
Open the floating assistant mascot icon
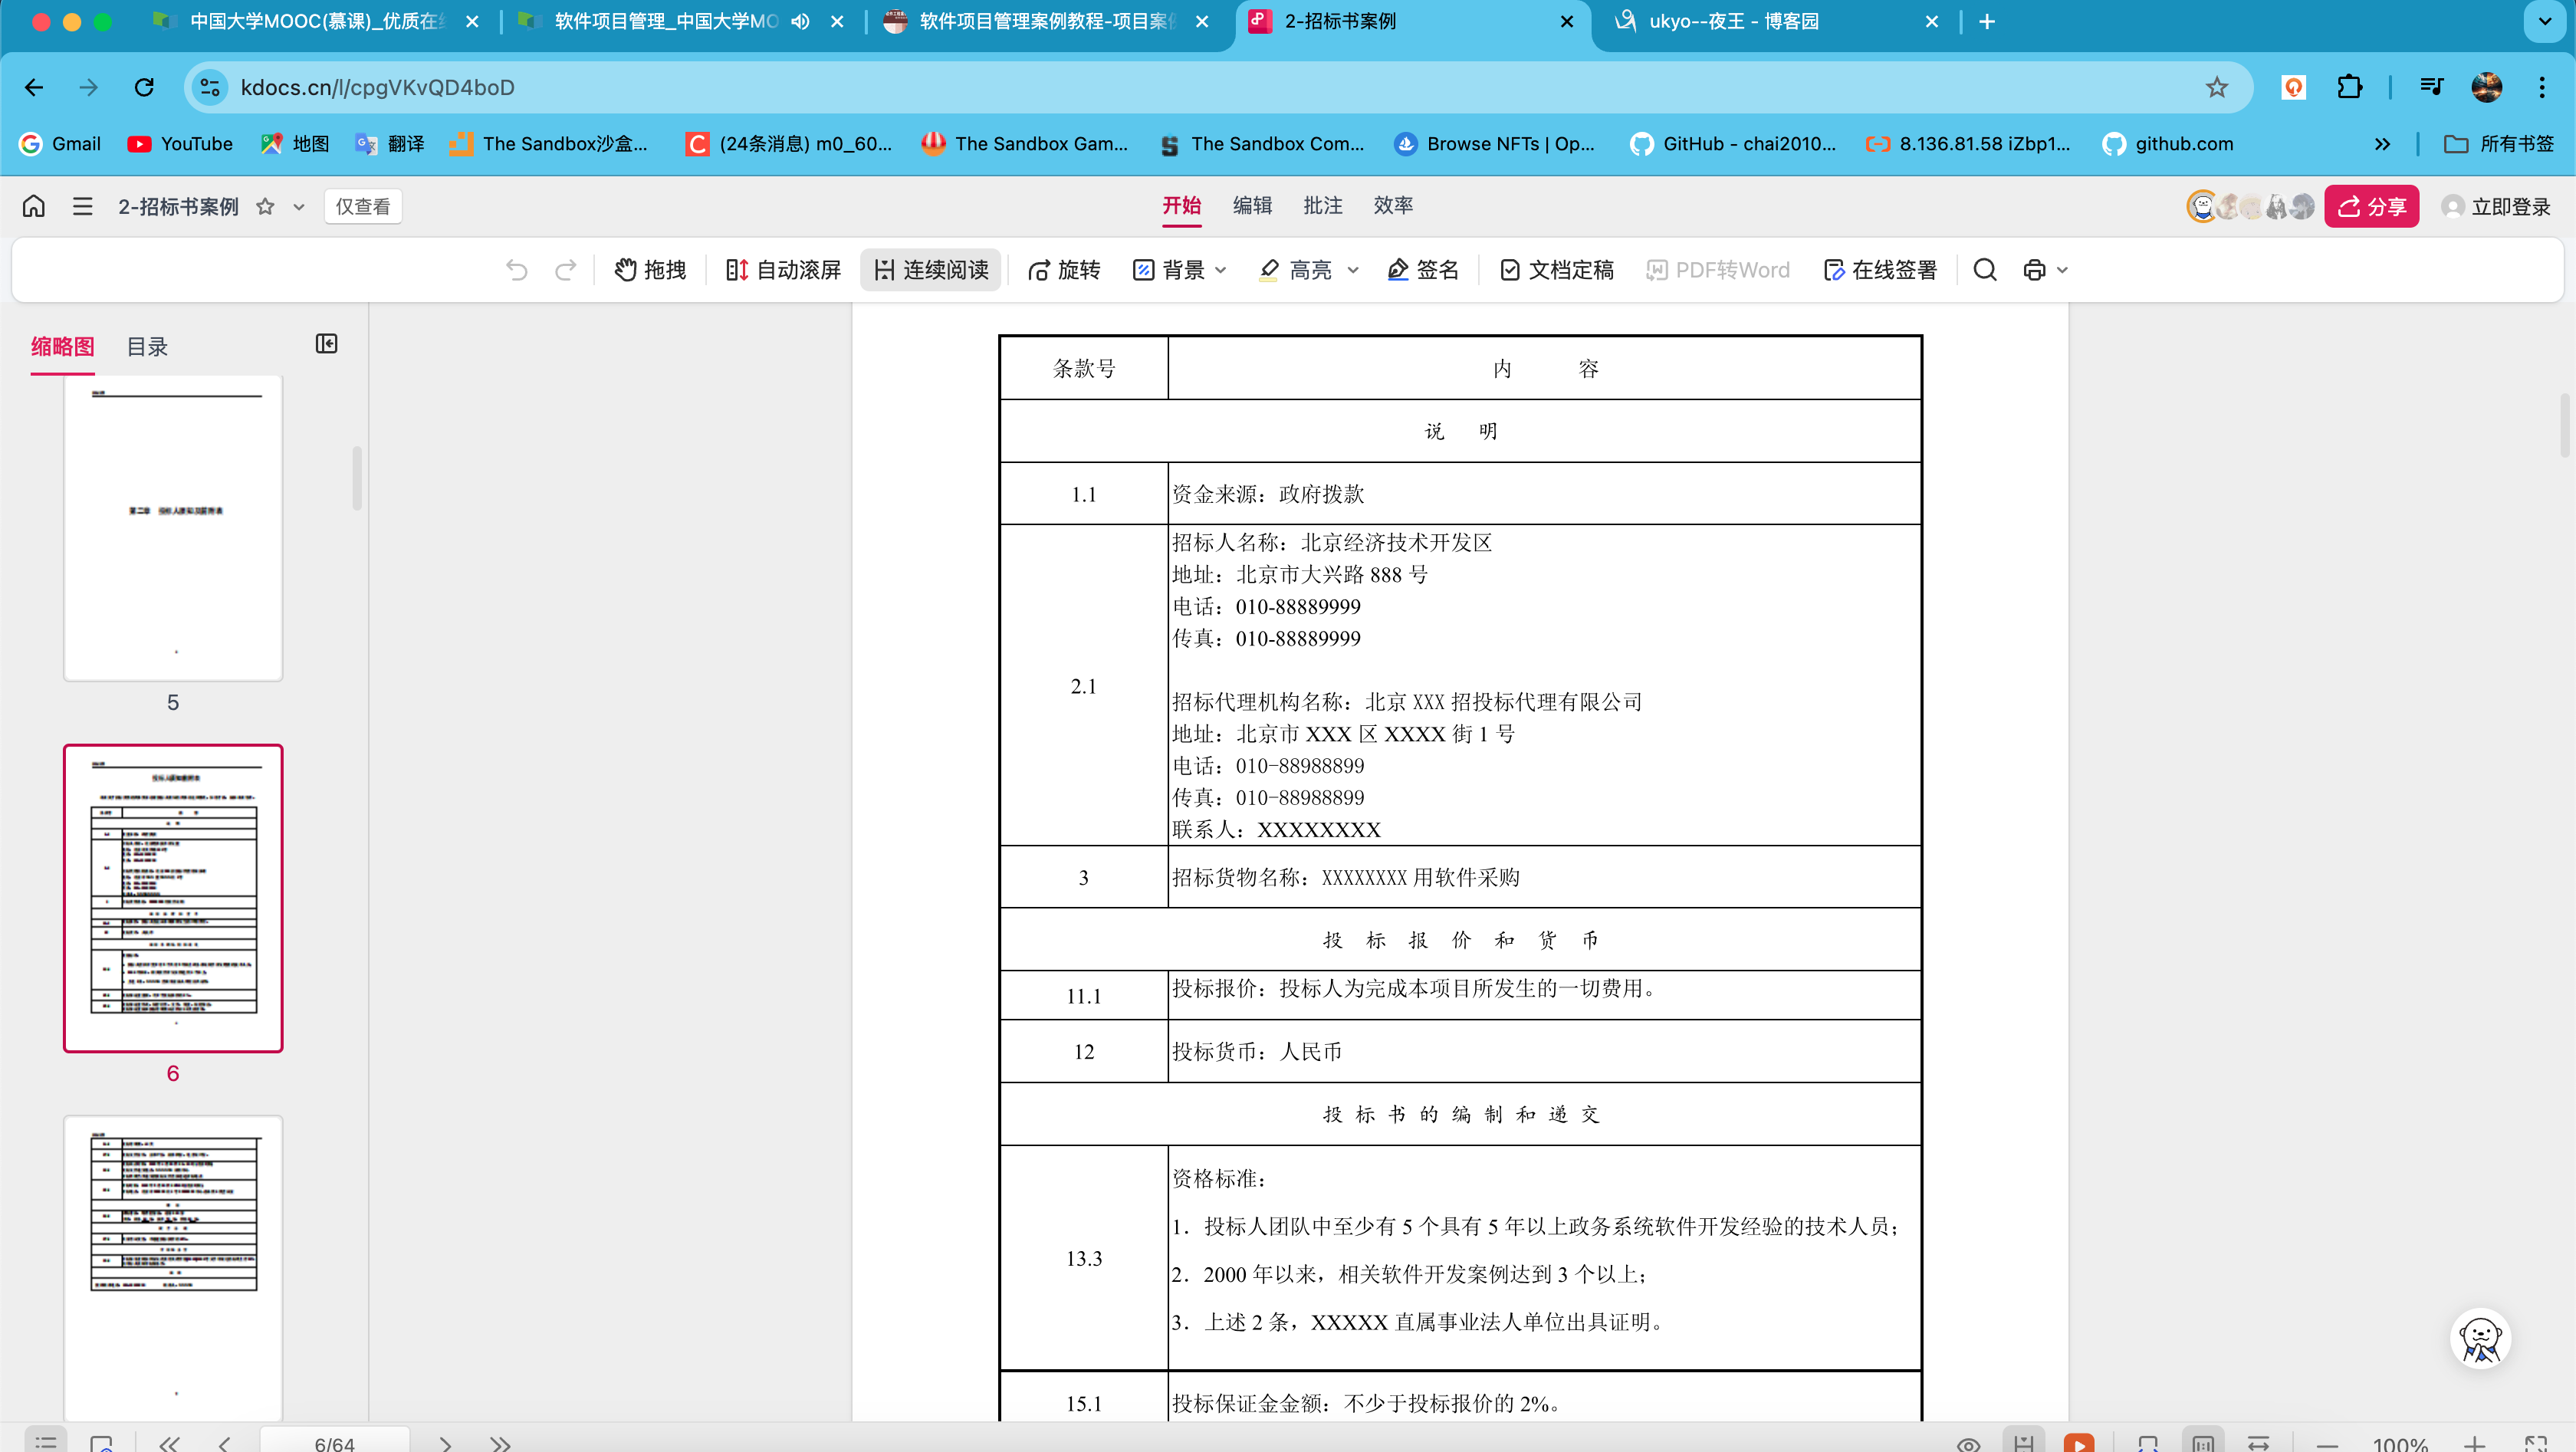point(2480,1338)
